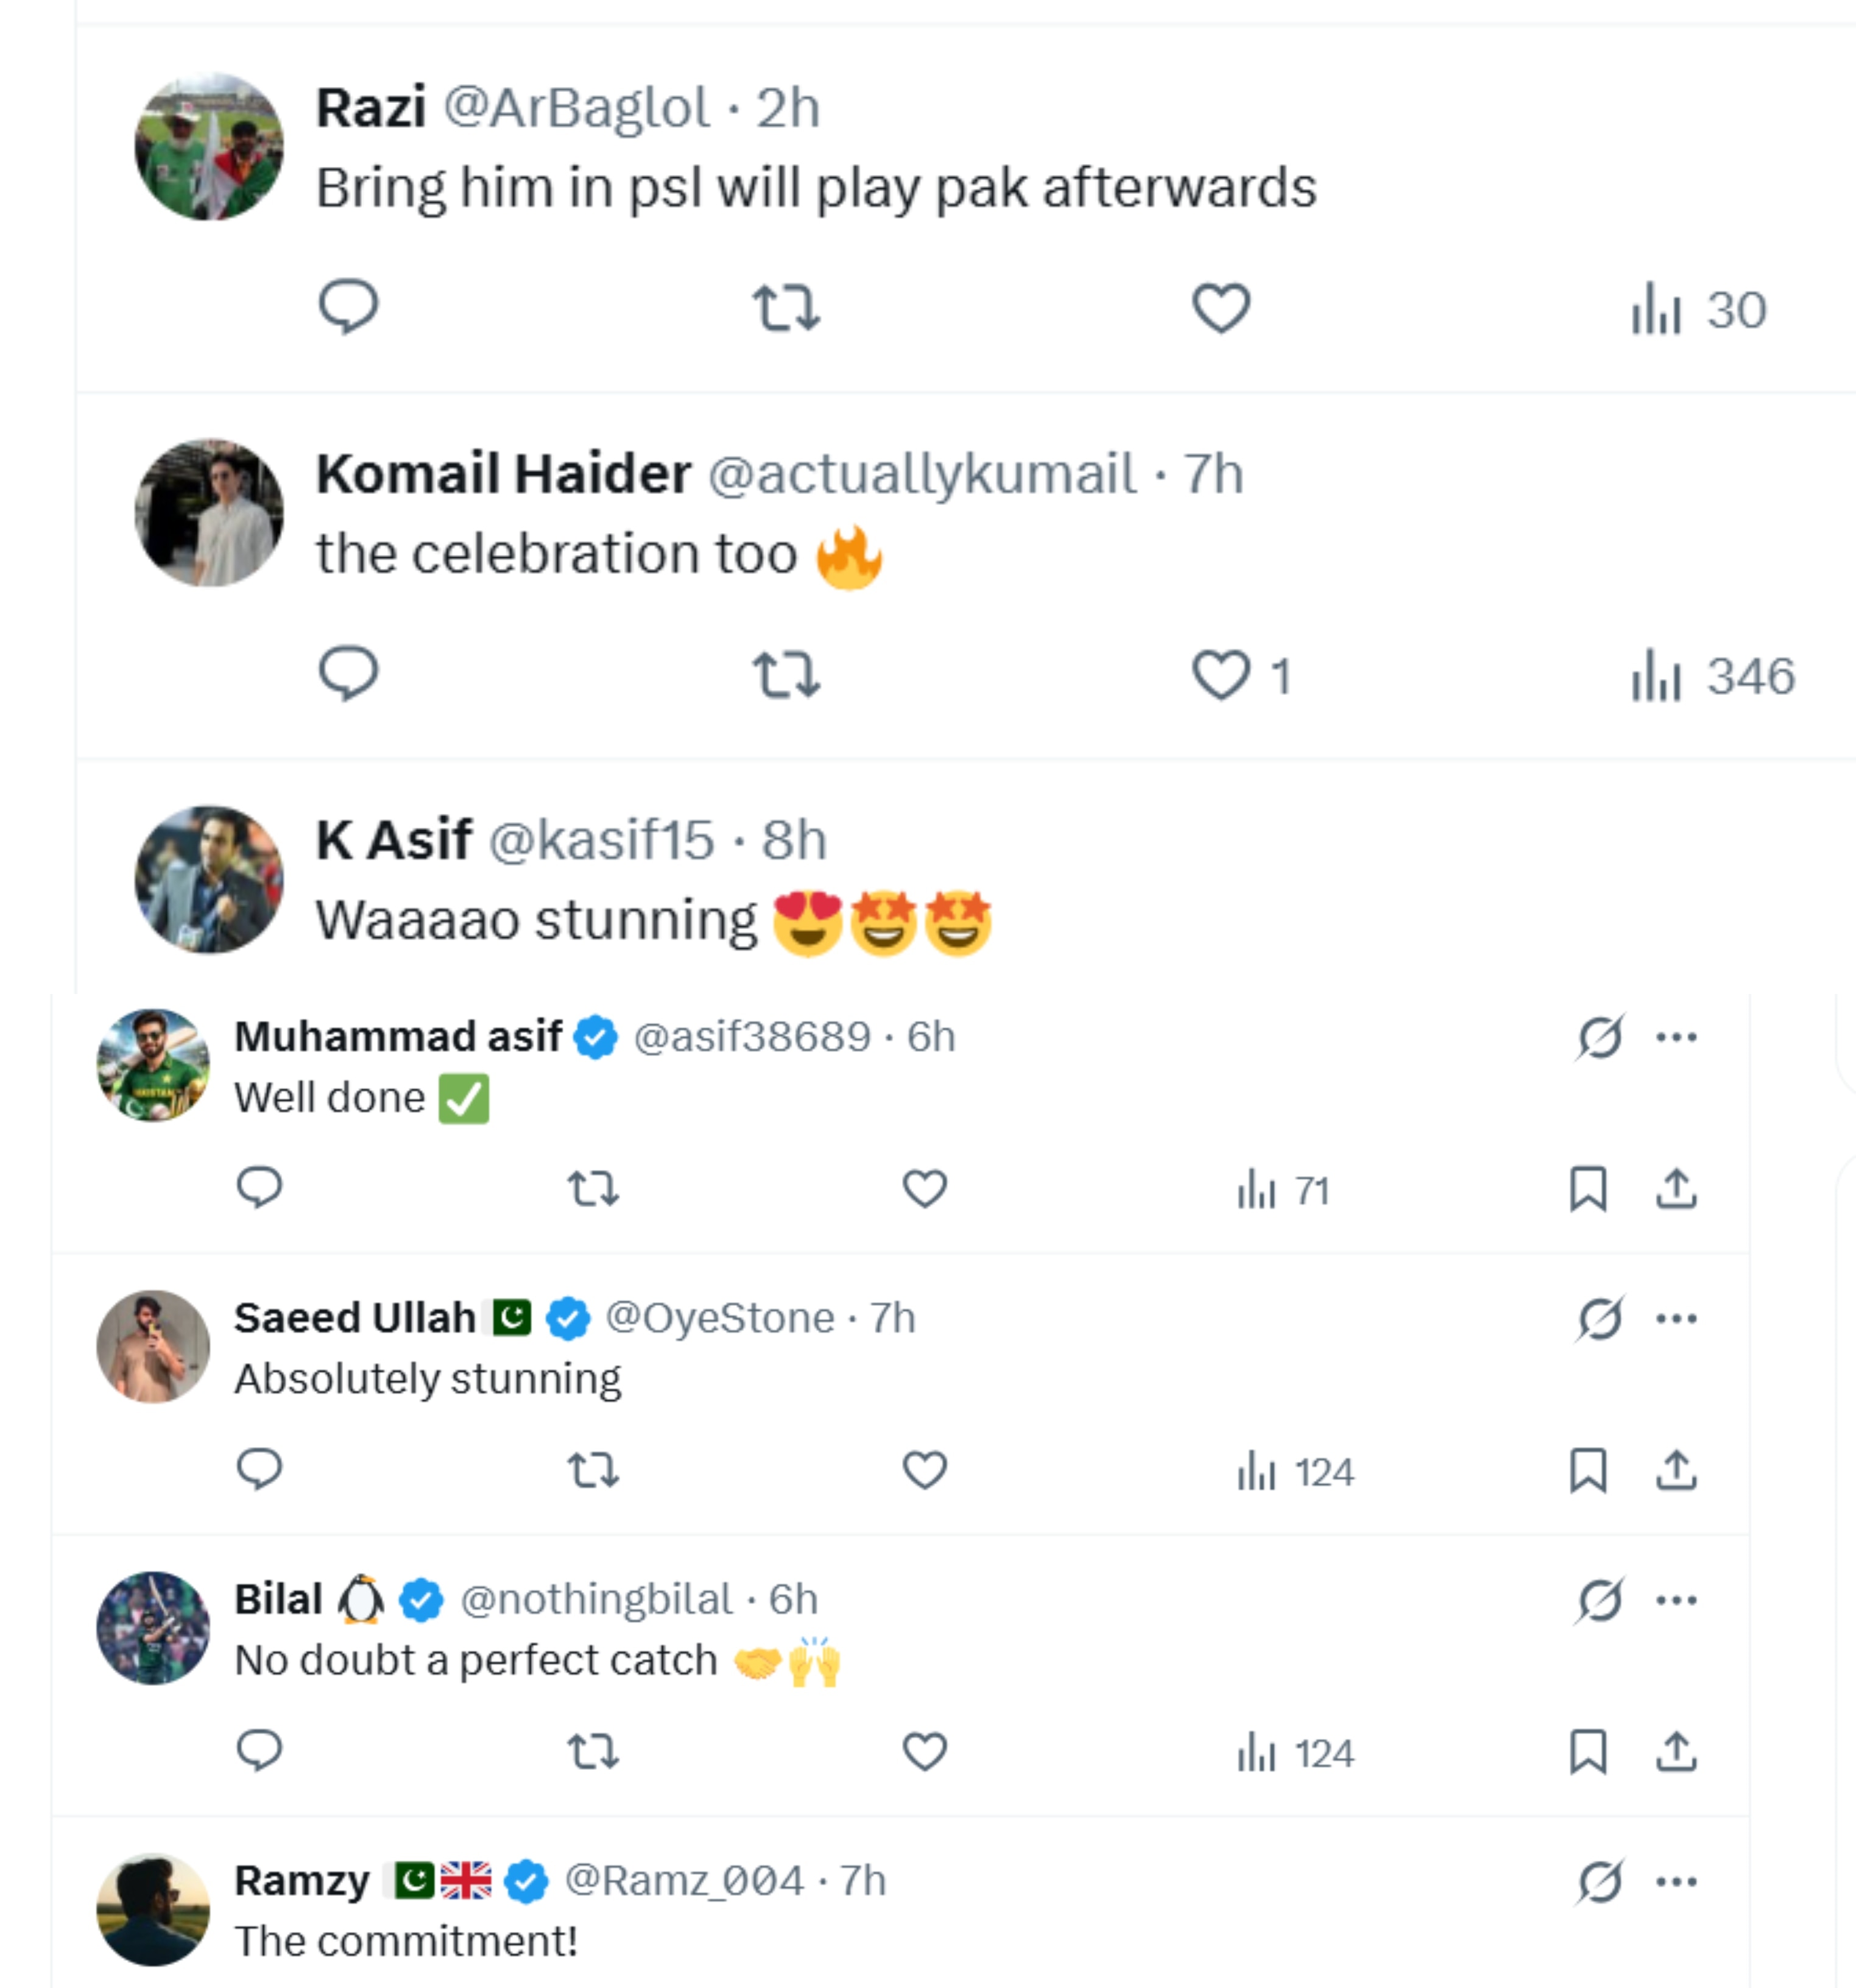Share Bilal's perfect catch tweet
Viewport: 1856px width, 1988px height.
point(1676,1752)
